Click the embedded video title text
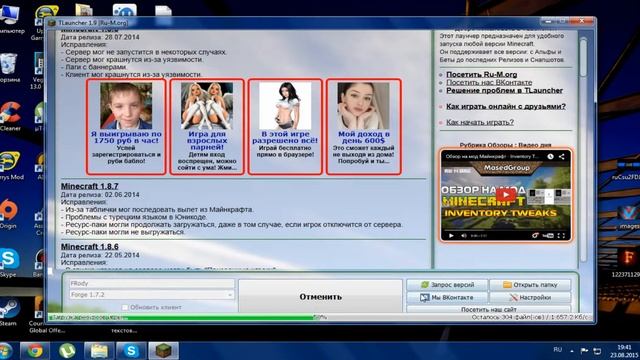Screen dimensions: 640x360 pos(492,156)
